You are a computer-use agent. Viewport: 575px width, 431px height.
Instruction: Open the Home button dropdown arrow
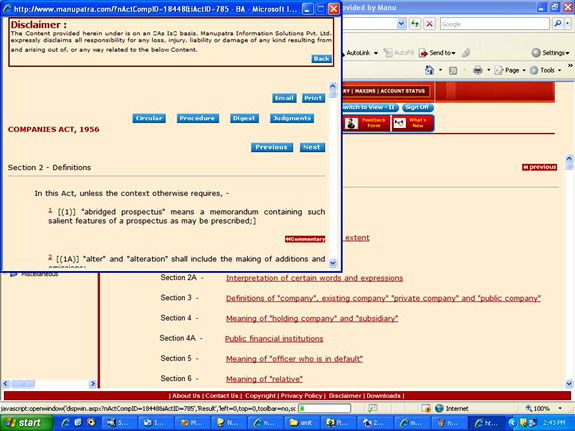tap(440, 70)
